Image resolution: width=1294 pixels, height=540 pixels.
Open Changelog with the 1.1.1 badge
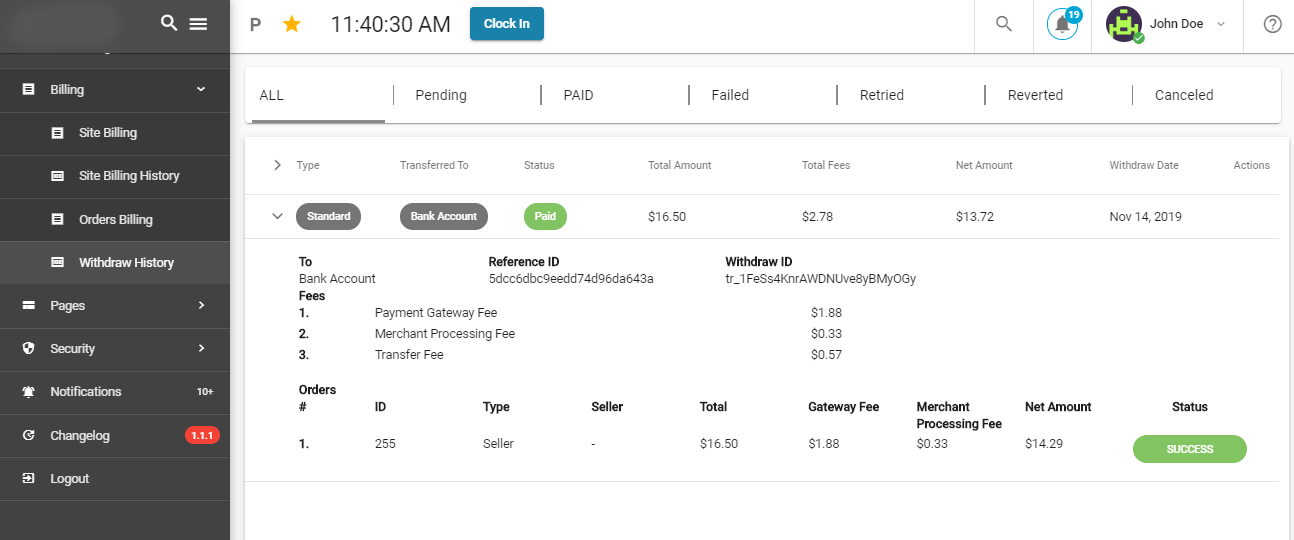tap(80, 436)
